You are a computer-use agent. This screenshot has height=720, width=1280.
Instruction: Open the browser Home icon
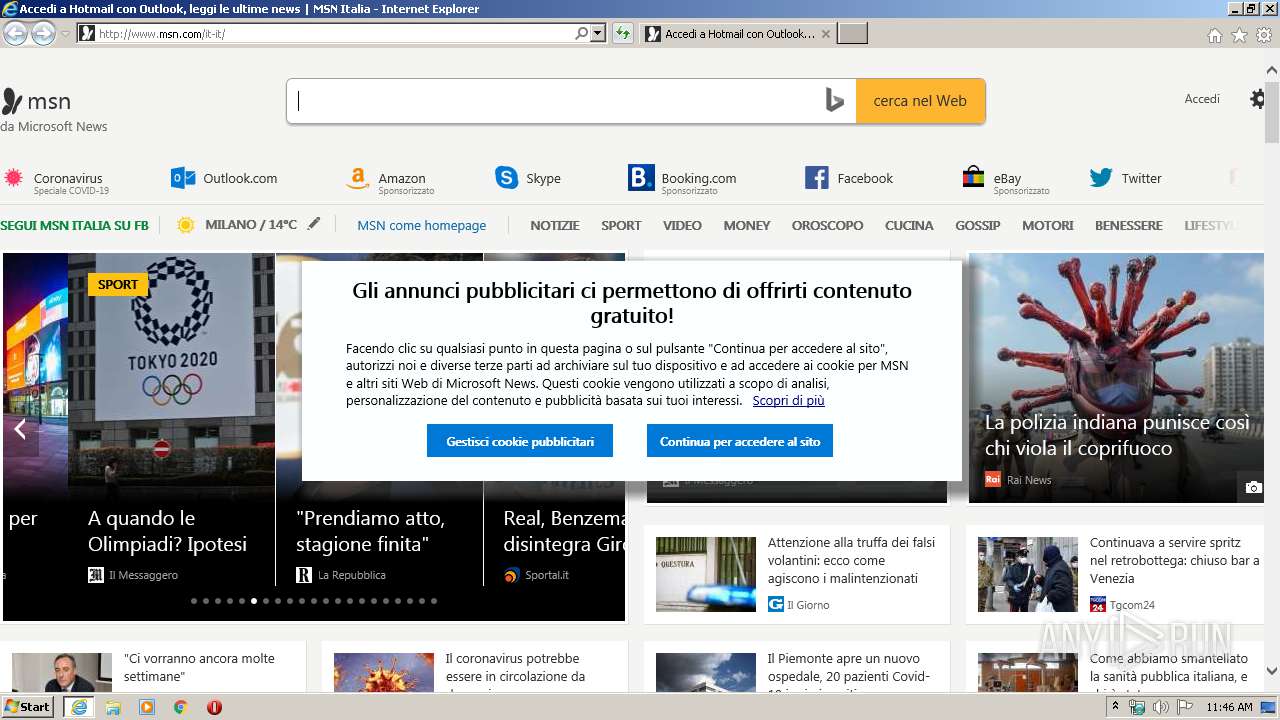pyautogui.click(x=1214, y=35)
